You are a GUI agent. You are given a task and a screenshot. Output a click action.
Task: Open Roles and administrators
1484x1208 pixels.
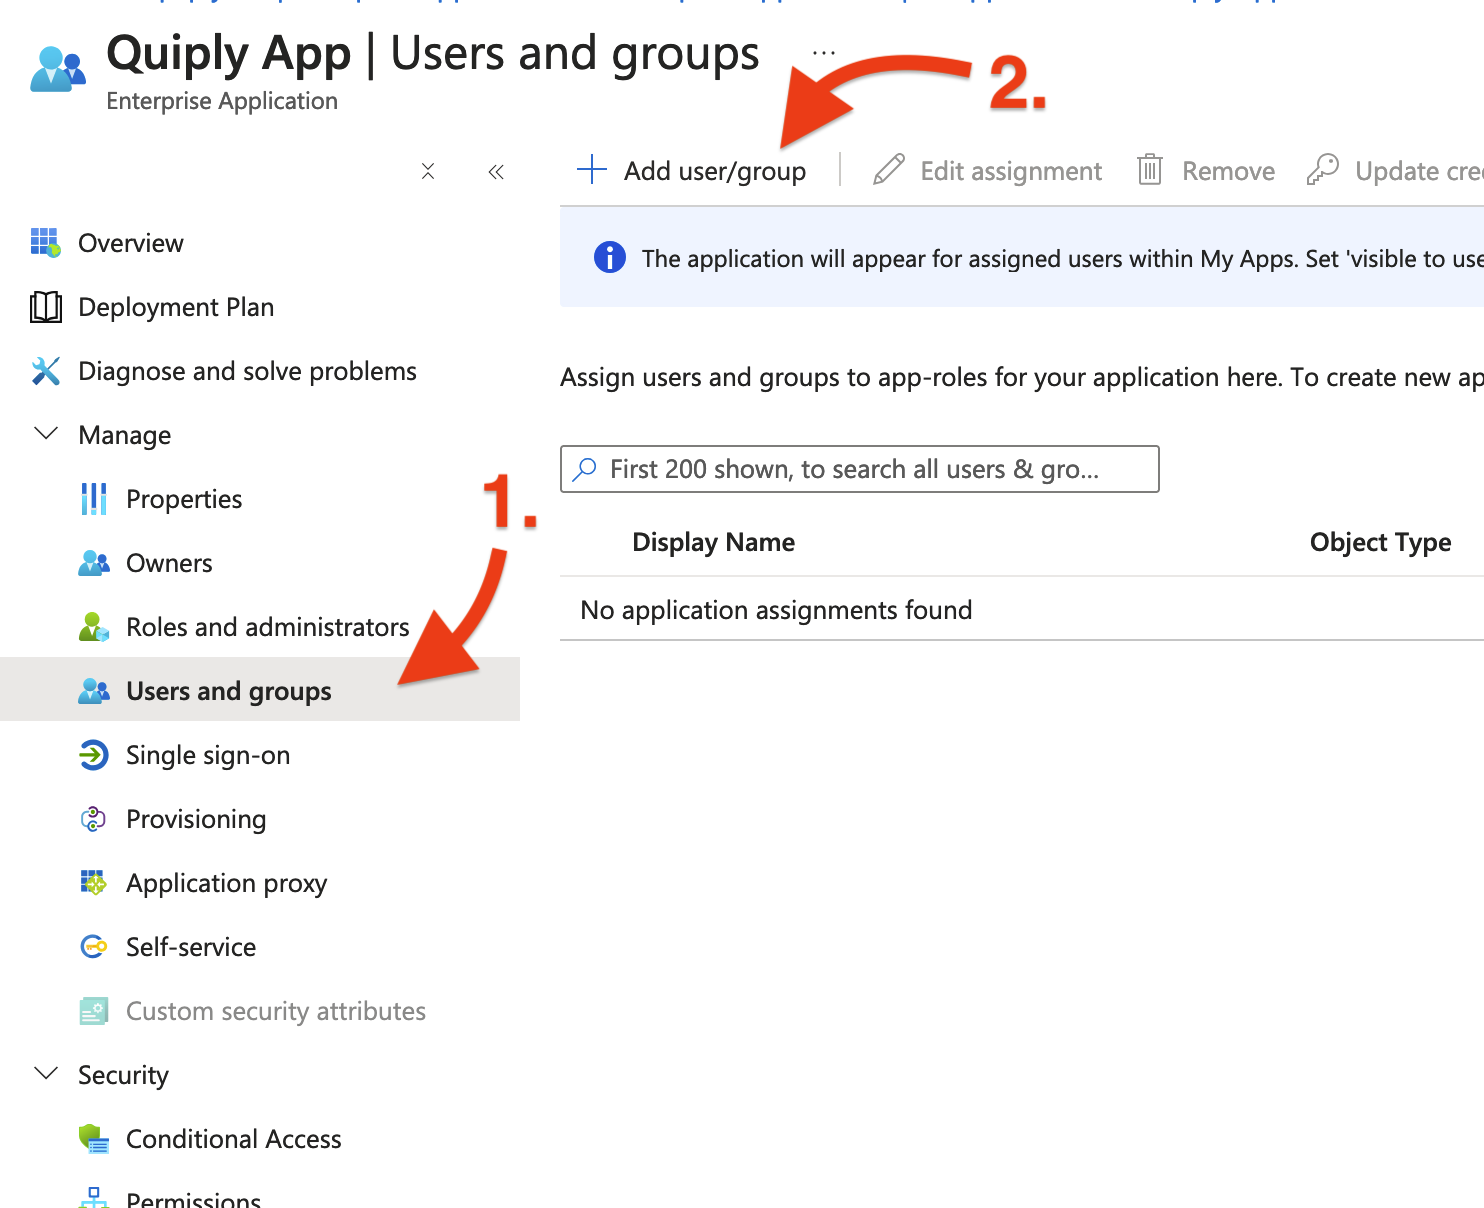tap(268, 627)
